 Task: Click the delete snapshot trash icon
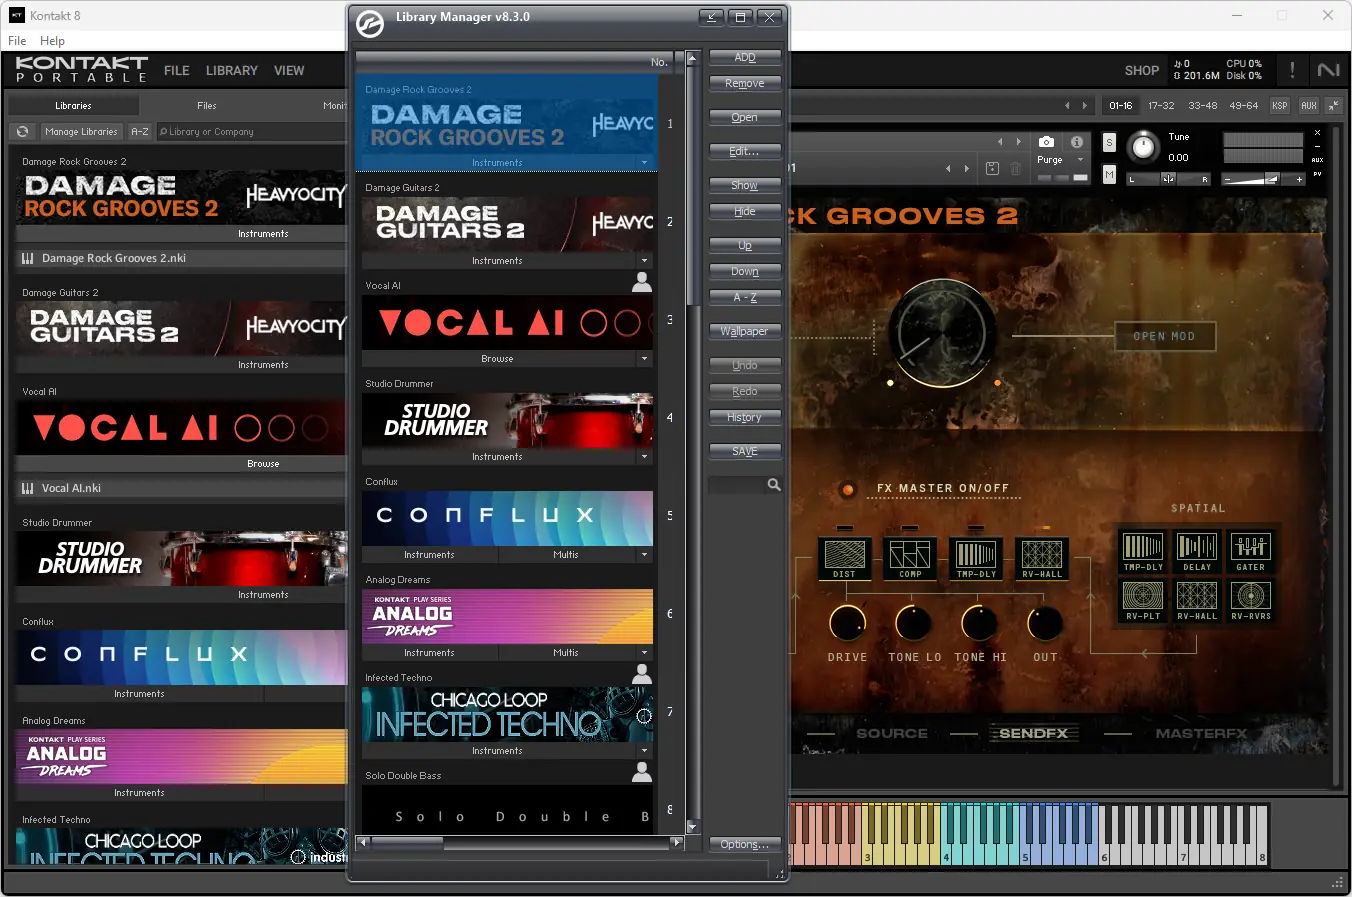pos(1016,169)
